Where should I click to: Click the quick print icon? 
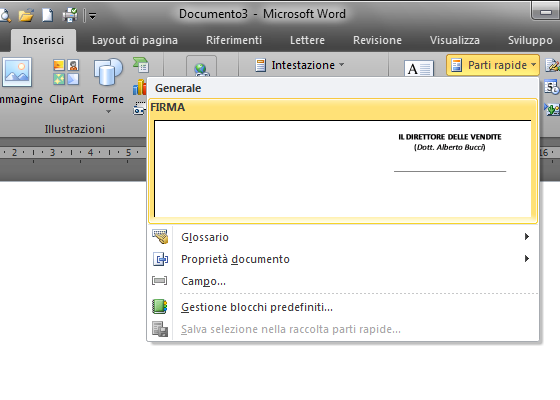[70, 15]
